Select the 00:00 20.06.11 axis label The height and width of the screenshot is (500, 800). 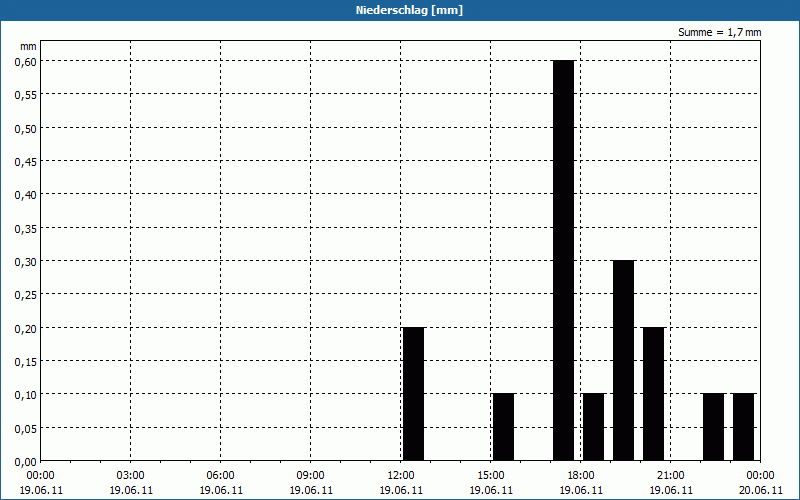coord(761,482)
